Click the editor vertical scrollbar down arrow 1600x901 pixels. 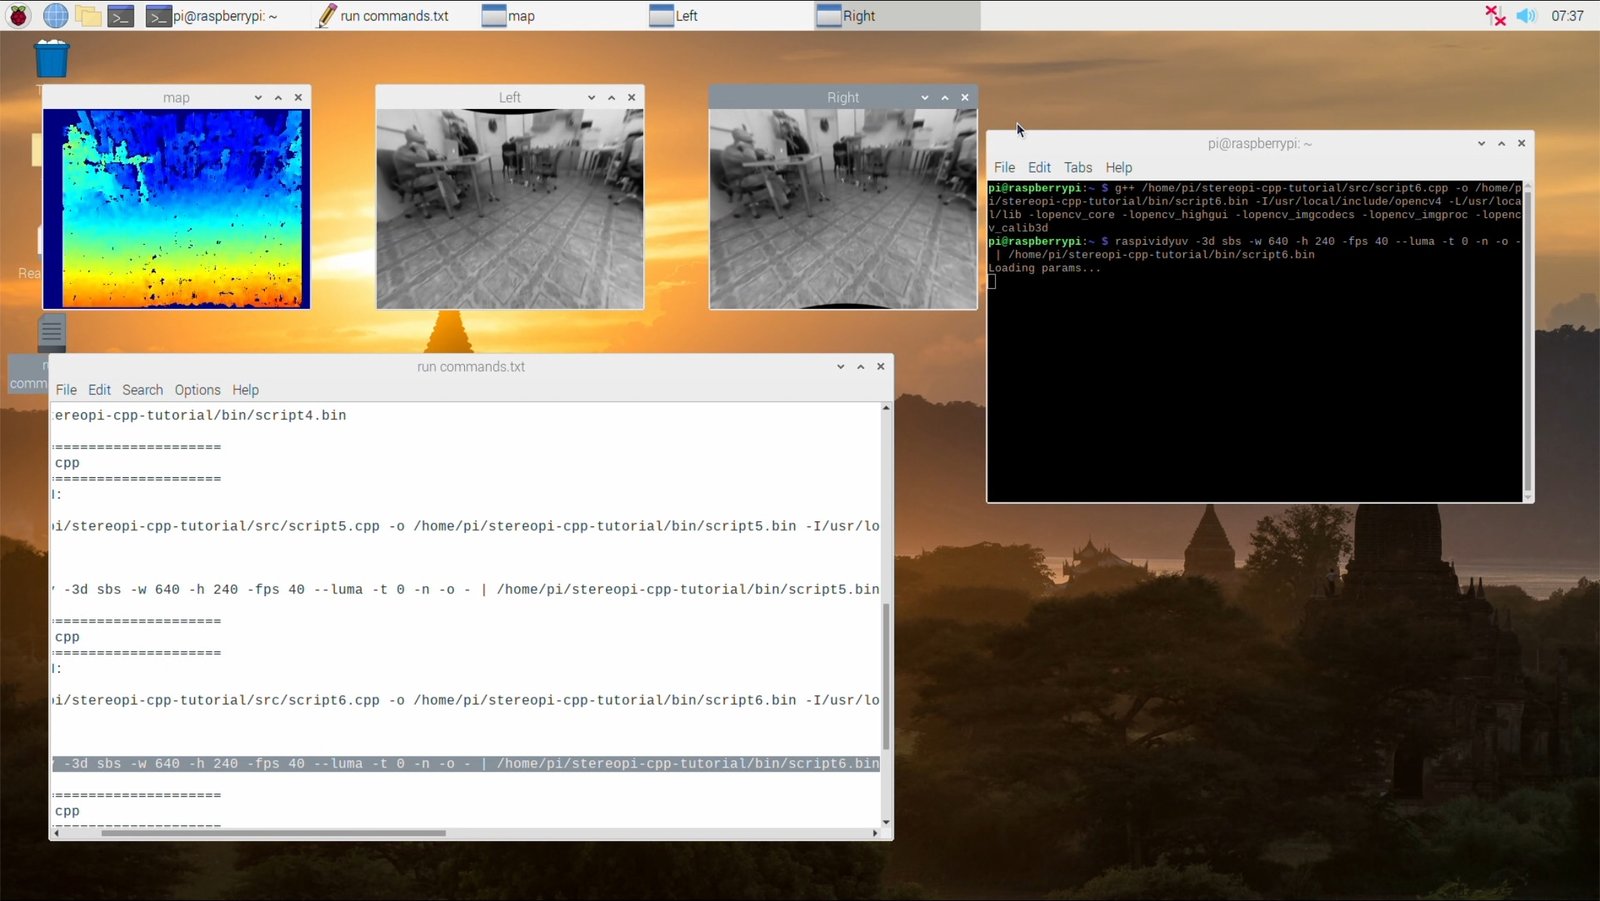(886, 821)
